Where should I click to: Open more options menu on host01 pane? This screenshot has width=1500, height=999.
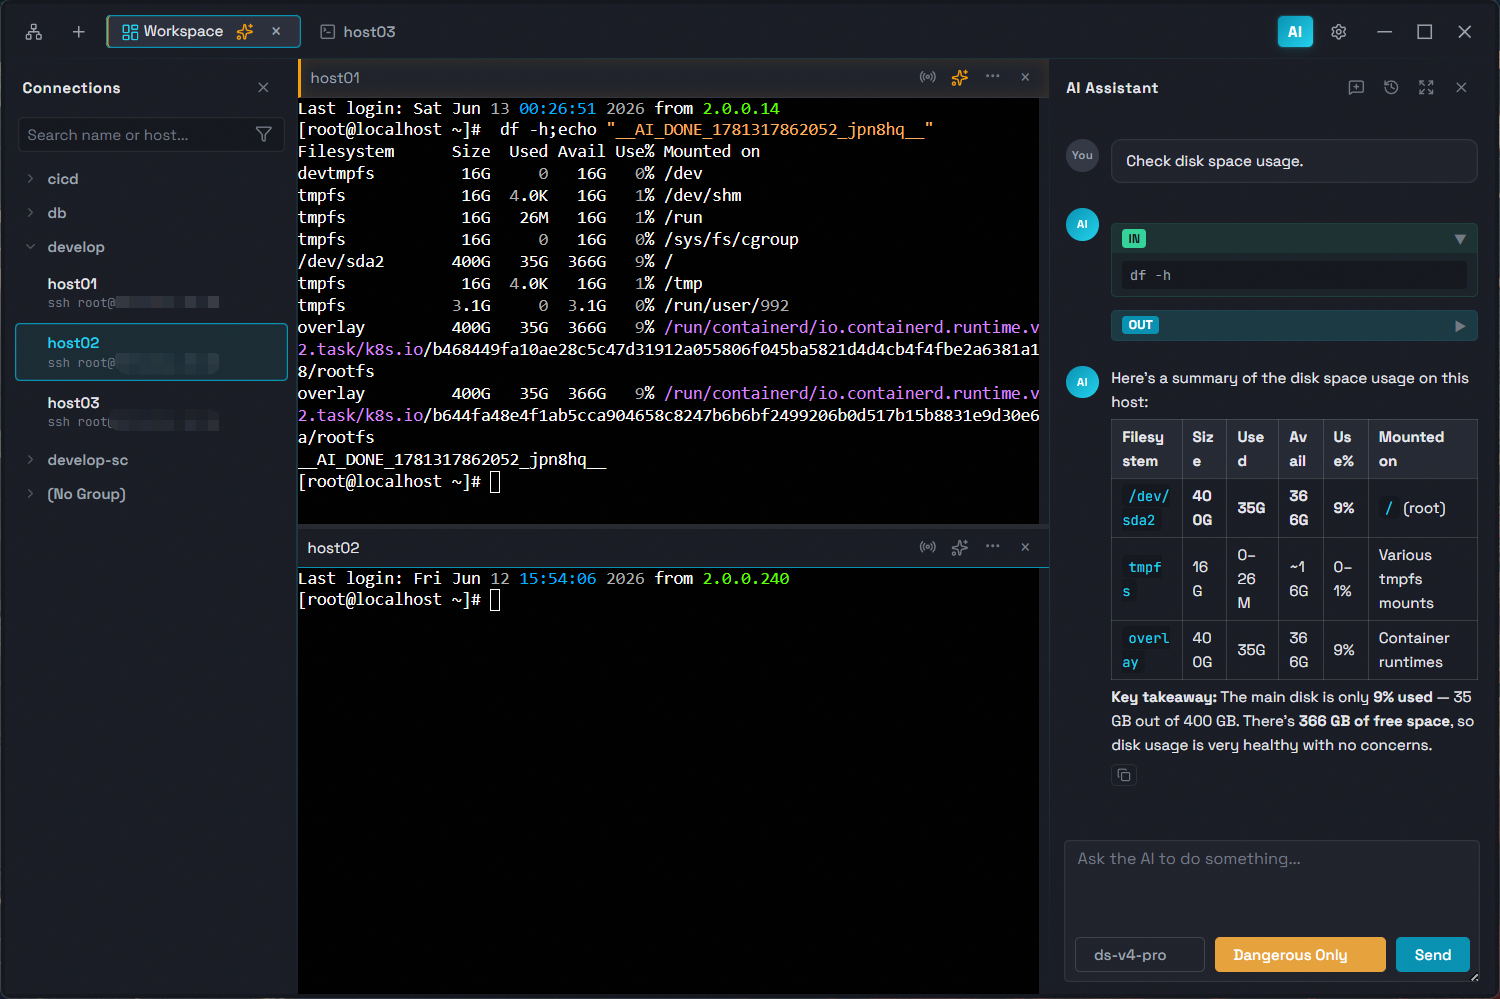(992, 77)
